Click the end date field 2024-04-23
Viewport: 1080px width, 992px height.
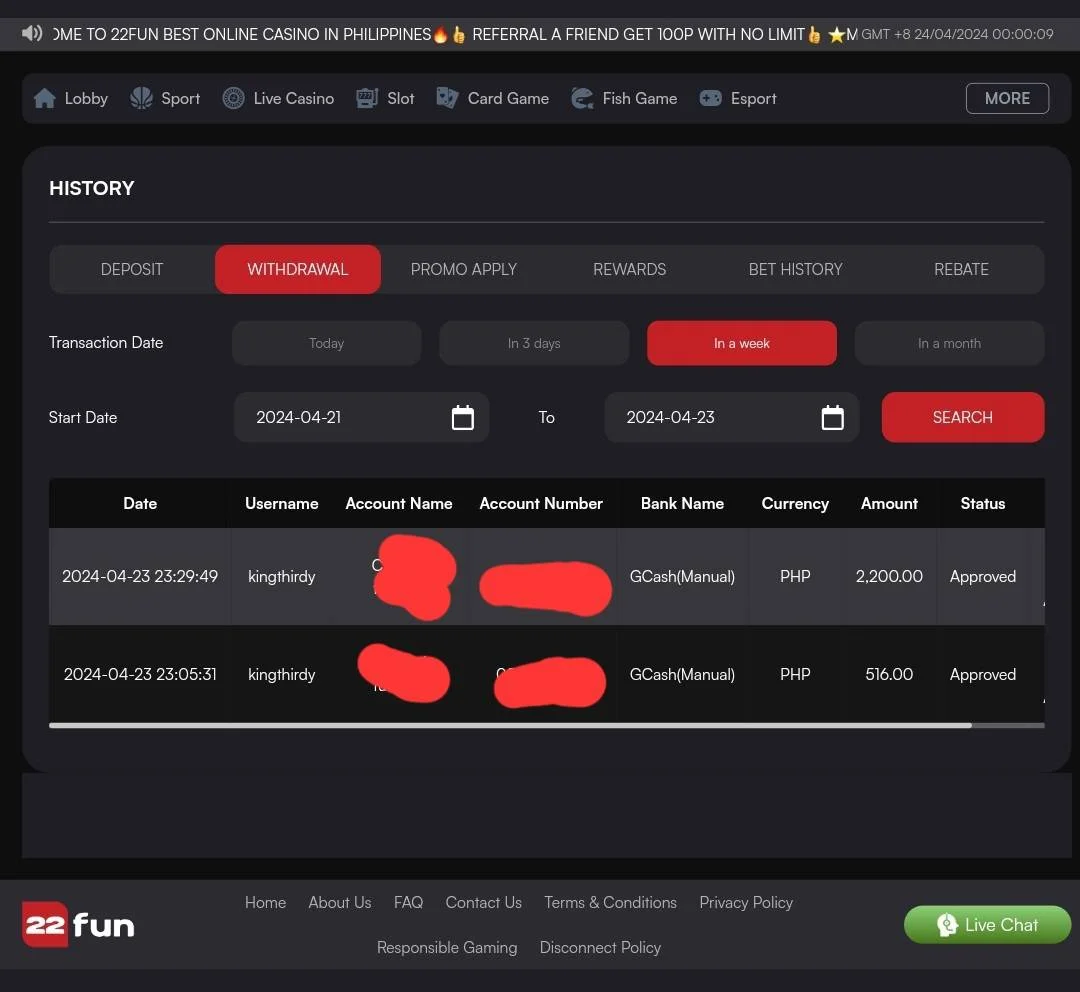click(731, 417)
